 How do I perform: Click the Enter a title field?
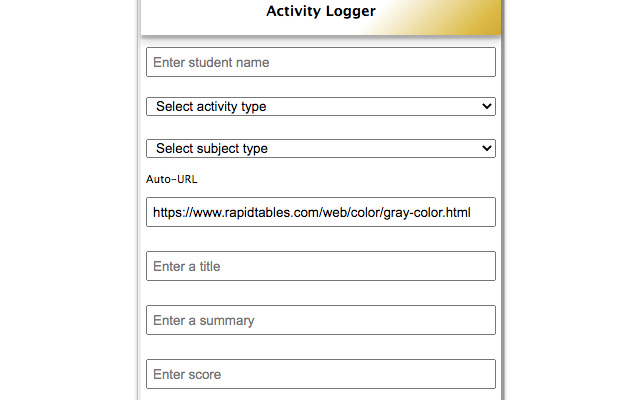(320, 266)
